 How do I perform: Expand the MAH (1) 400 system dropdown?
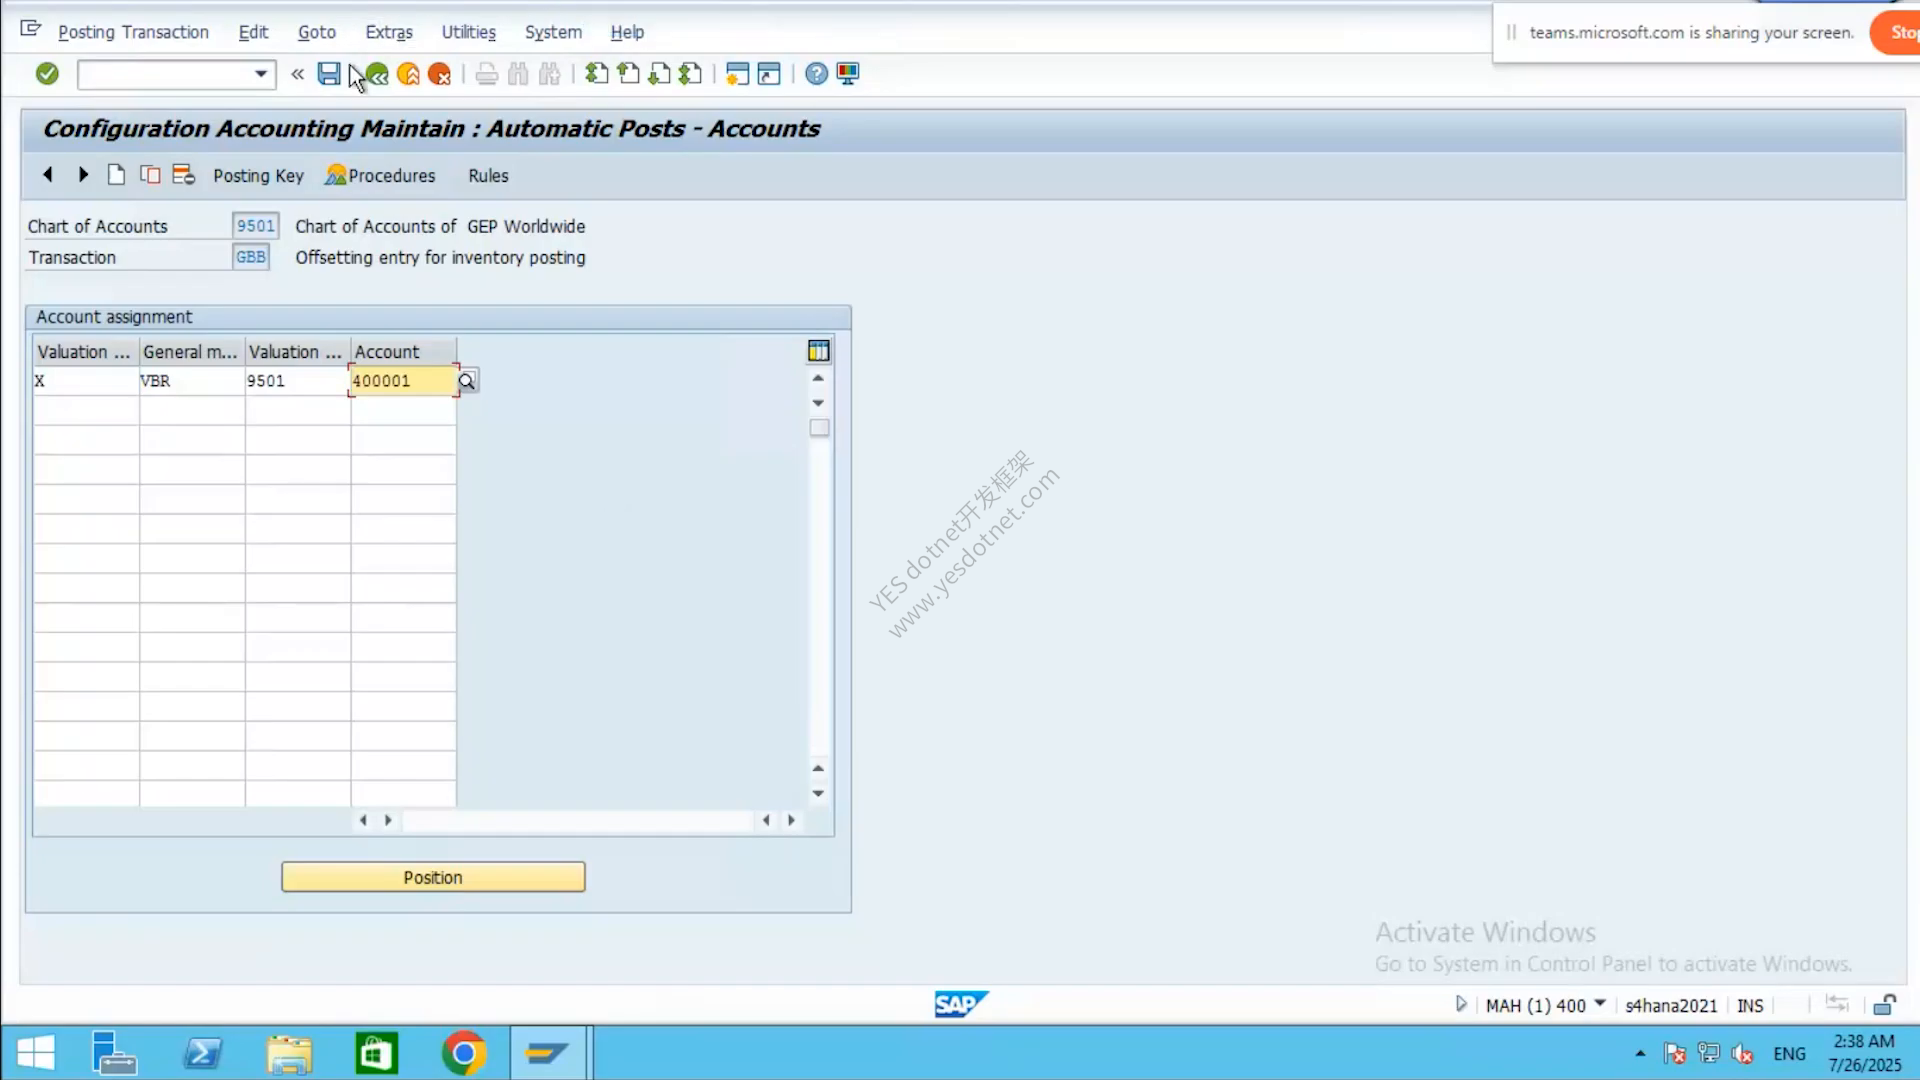pos(1600,1004)
